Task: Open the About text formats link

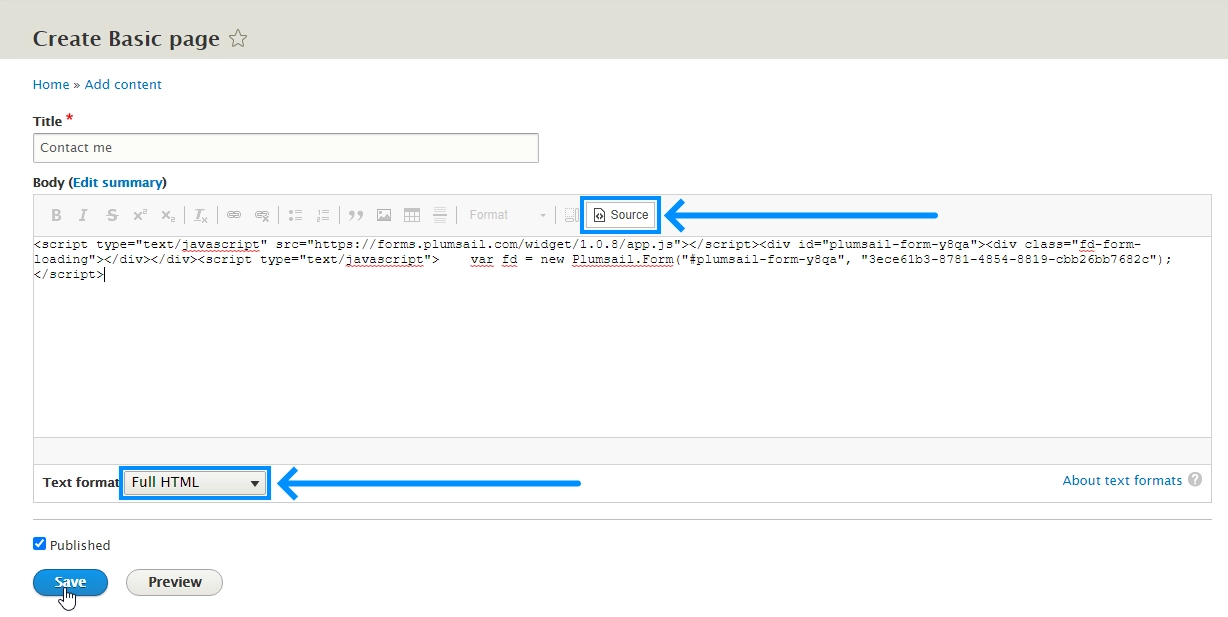Action: tap(1122, 481)
